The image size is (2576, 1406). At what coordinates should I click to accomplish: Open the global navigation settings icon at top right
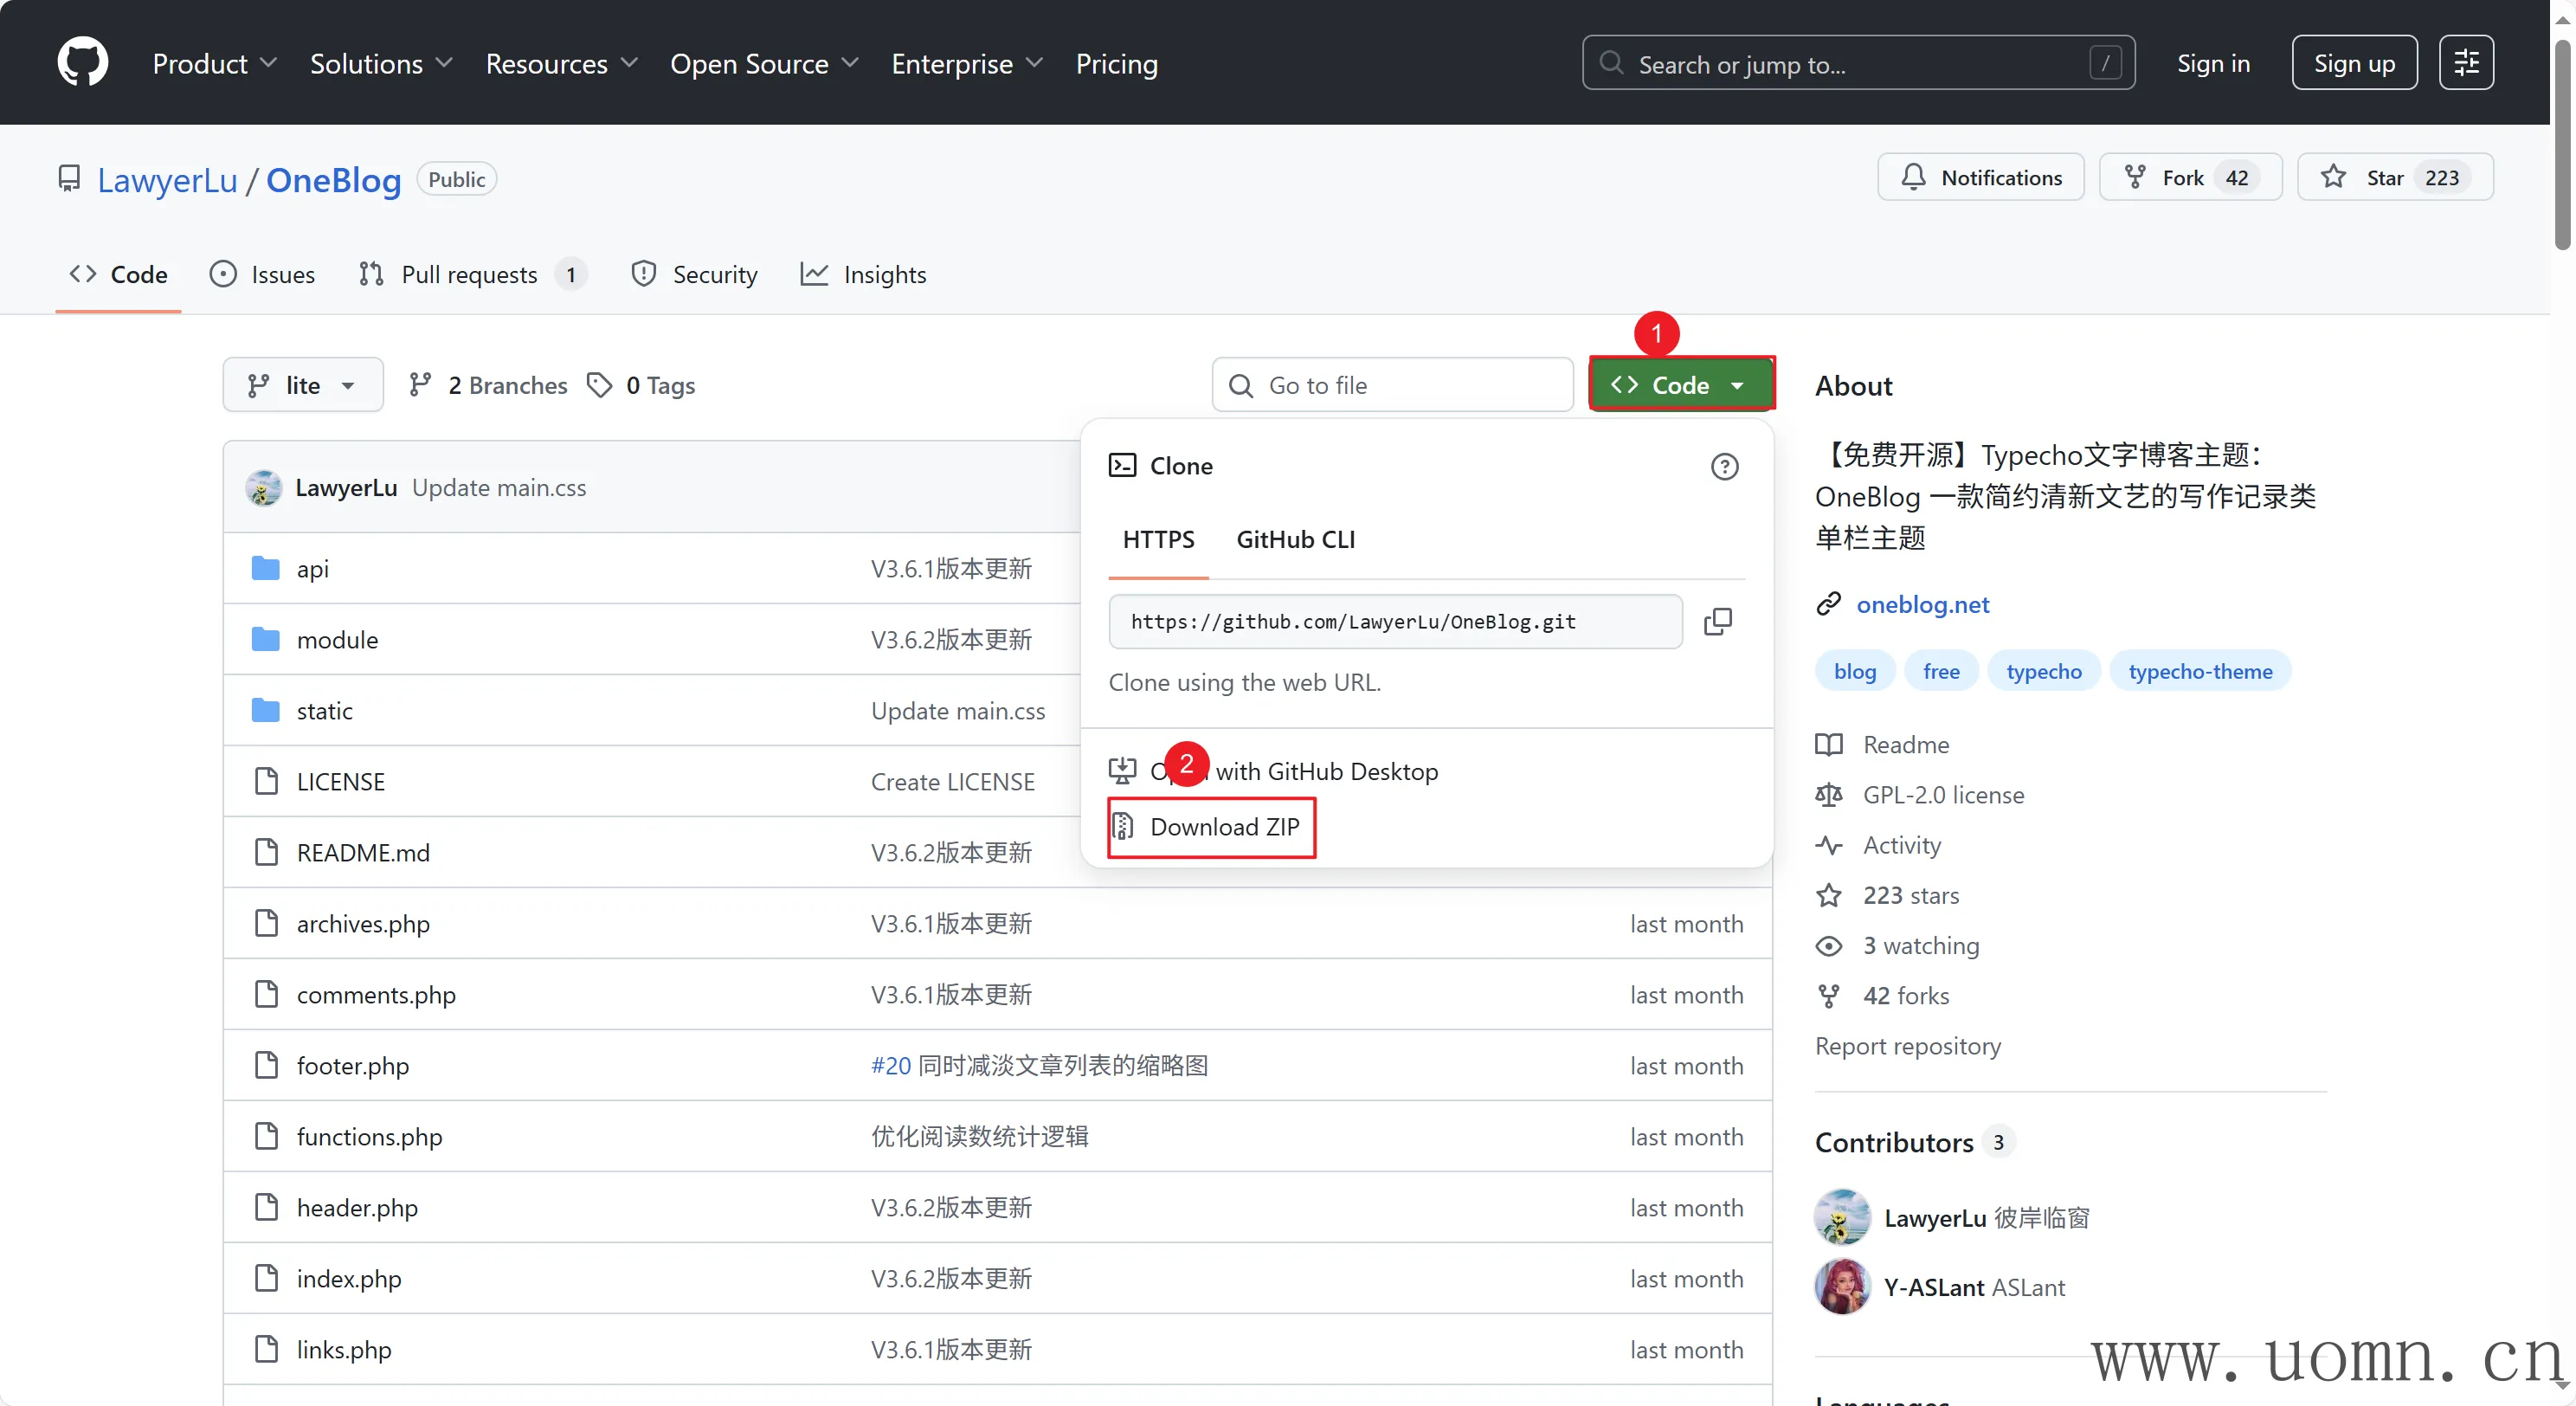(2465, 63)
